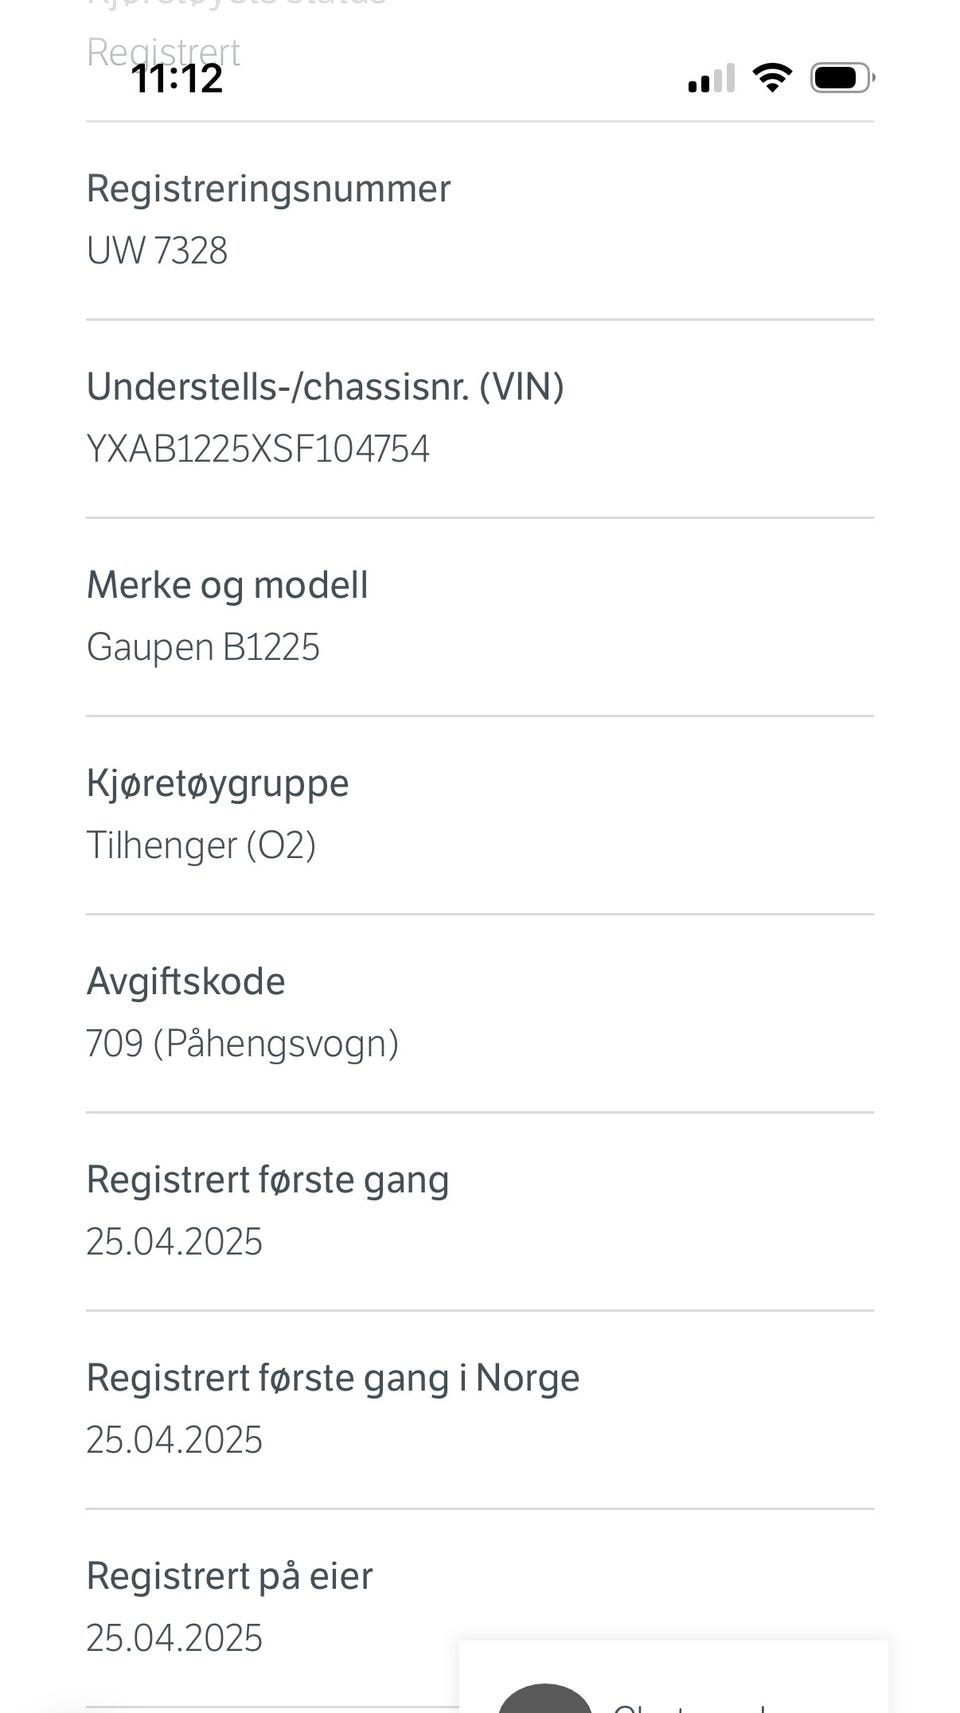Tap the 11:12 clock in status bar
The width and height of the screenshot is (960, 1713).
(177, 79)
